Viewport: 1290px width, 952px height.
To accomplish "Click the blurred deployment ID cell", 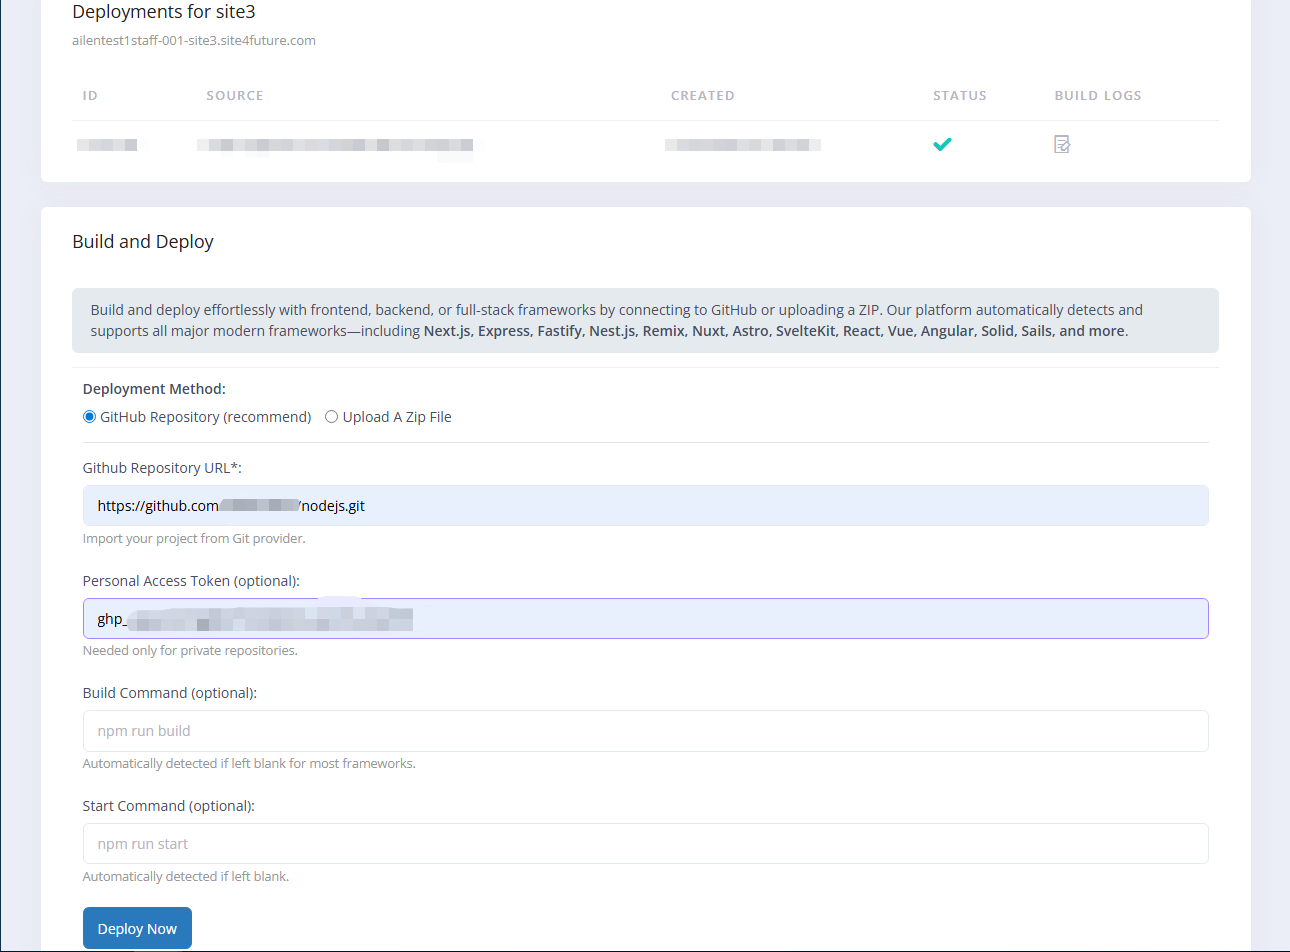I will click(107, 145).
